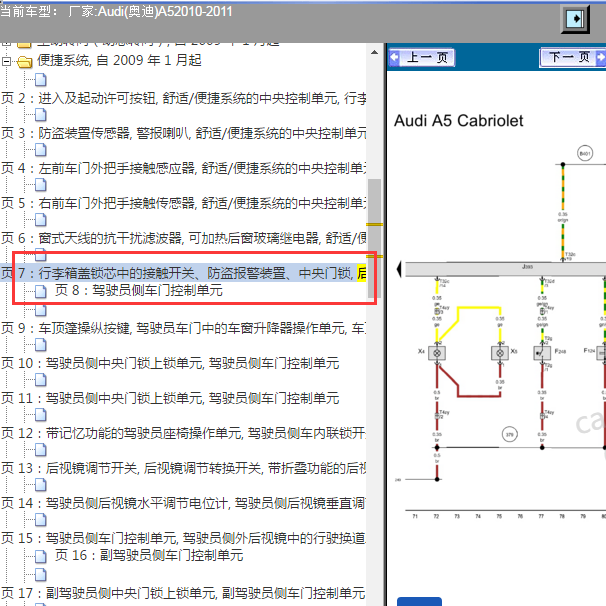Click circled connector B401 atop diagram
The height and width of the screenshot is (606, 606).
point(585,153)
